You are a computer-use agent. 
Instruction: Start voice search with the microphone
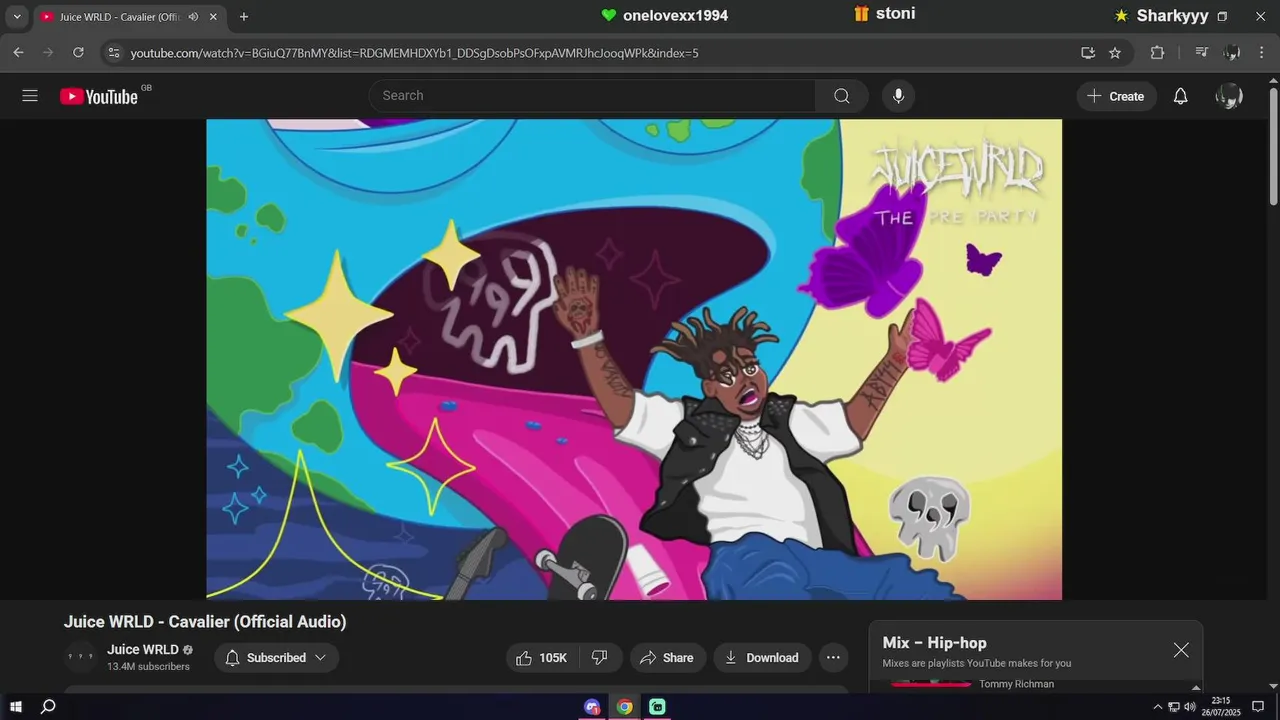click(898, 96)
